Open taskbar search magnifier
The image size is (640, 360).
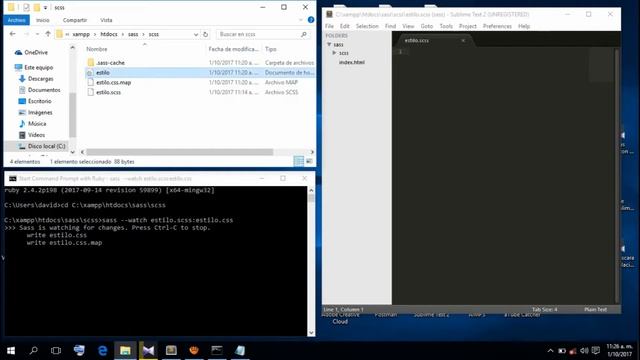(34, 351)
